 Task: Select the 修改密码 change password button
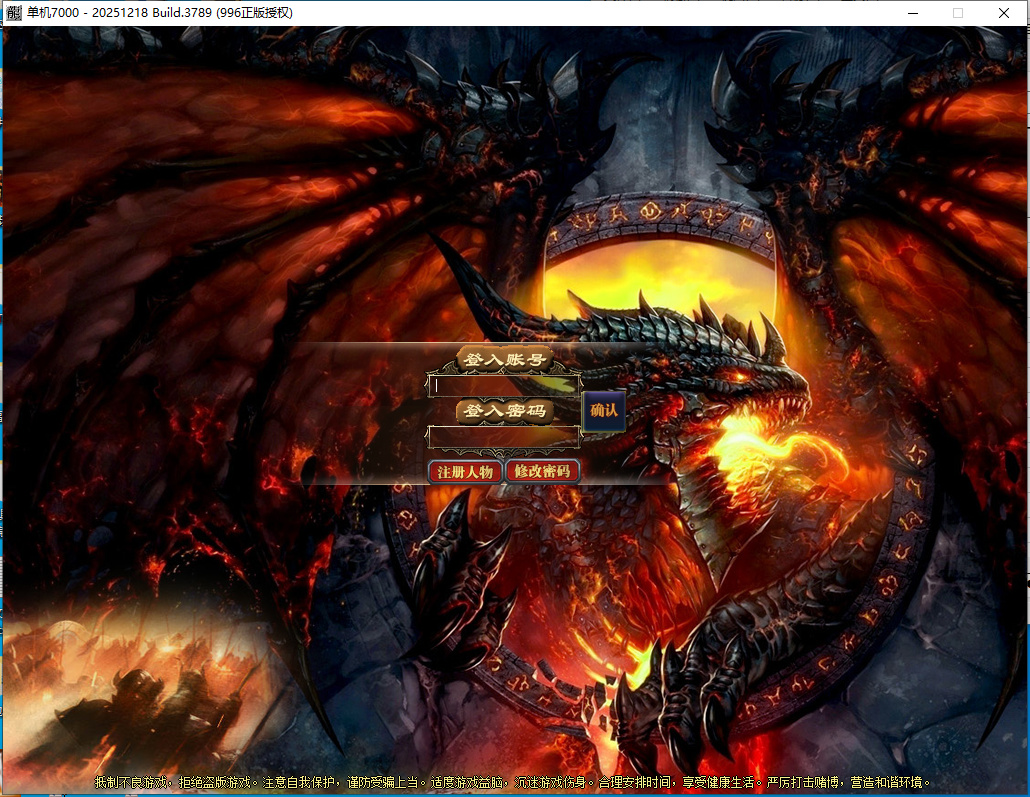coord(542,471)
